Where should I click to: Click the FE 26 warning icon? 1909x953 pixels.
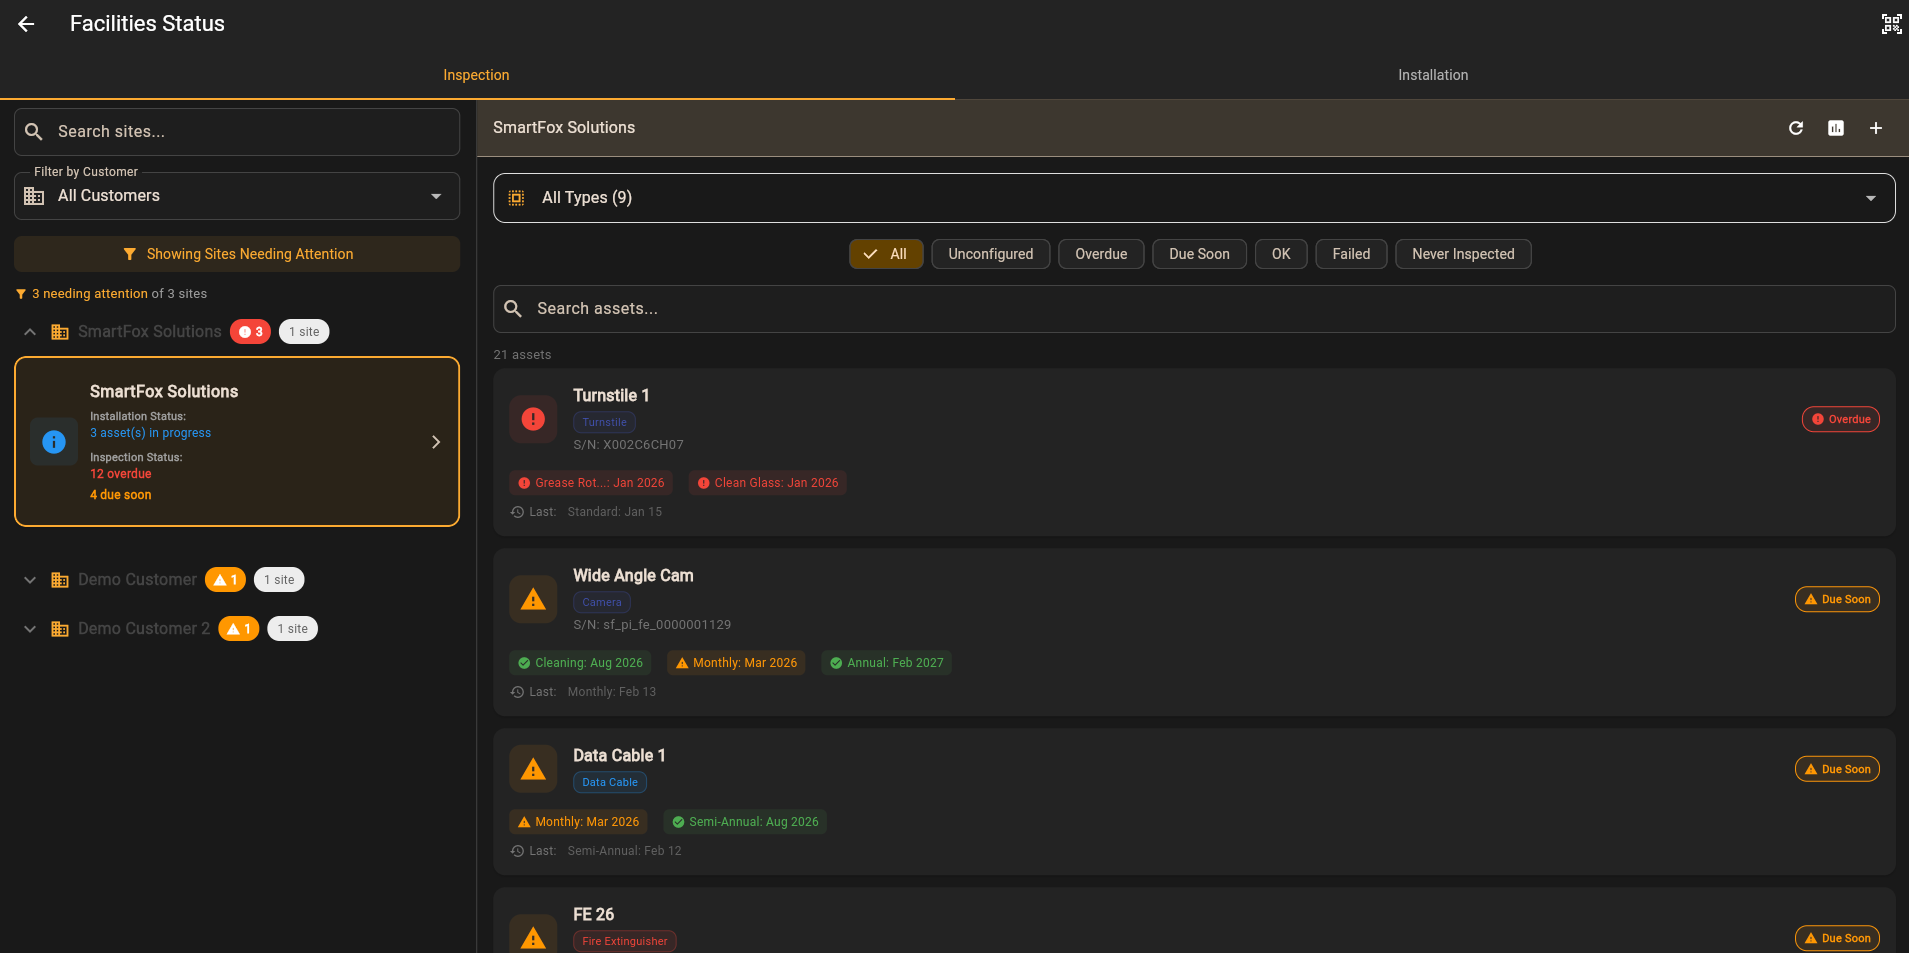533,937
